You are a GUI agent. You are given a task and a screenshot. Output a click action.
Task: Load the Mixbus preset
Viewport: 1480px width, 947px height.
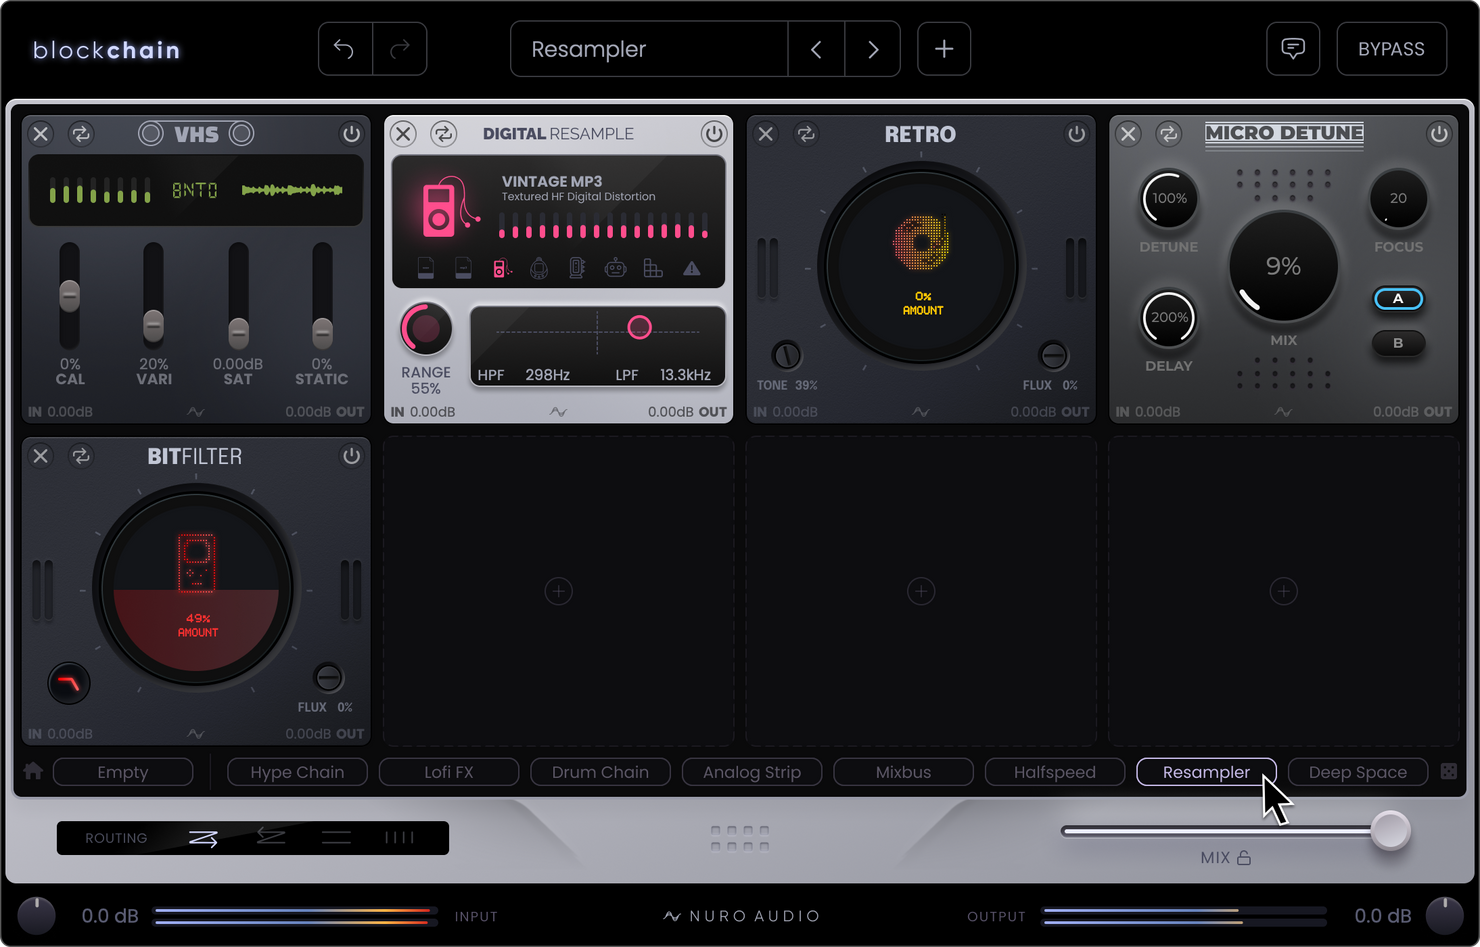click(x=903, y=772)
